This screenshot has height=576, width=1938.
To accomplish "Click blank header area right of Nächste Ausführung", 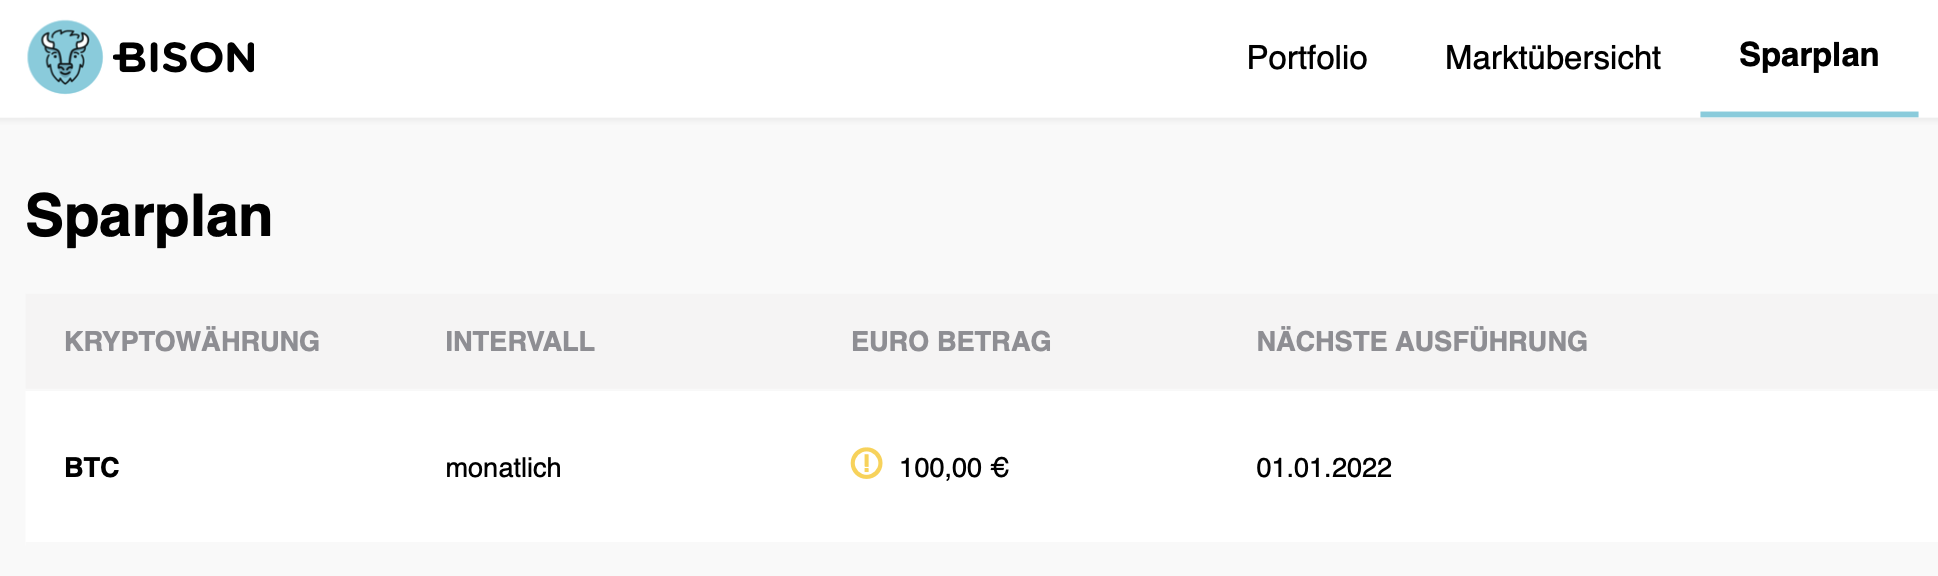I will pos(1780,342).
